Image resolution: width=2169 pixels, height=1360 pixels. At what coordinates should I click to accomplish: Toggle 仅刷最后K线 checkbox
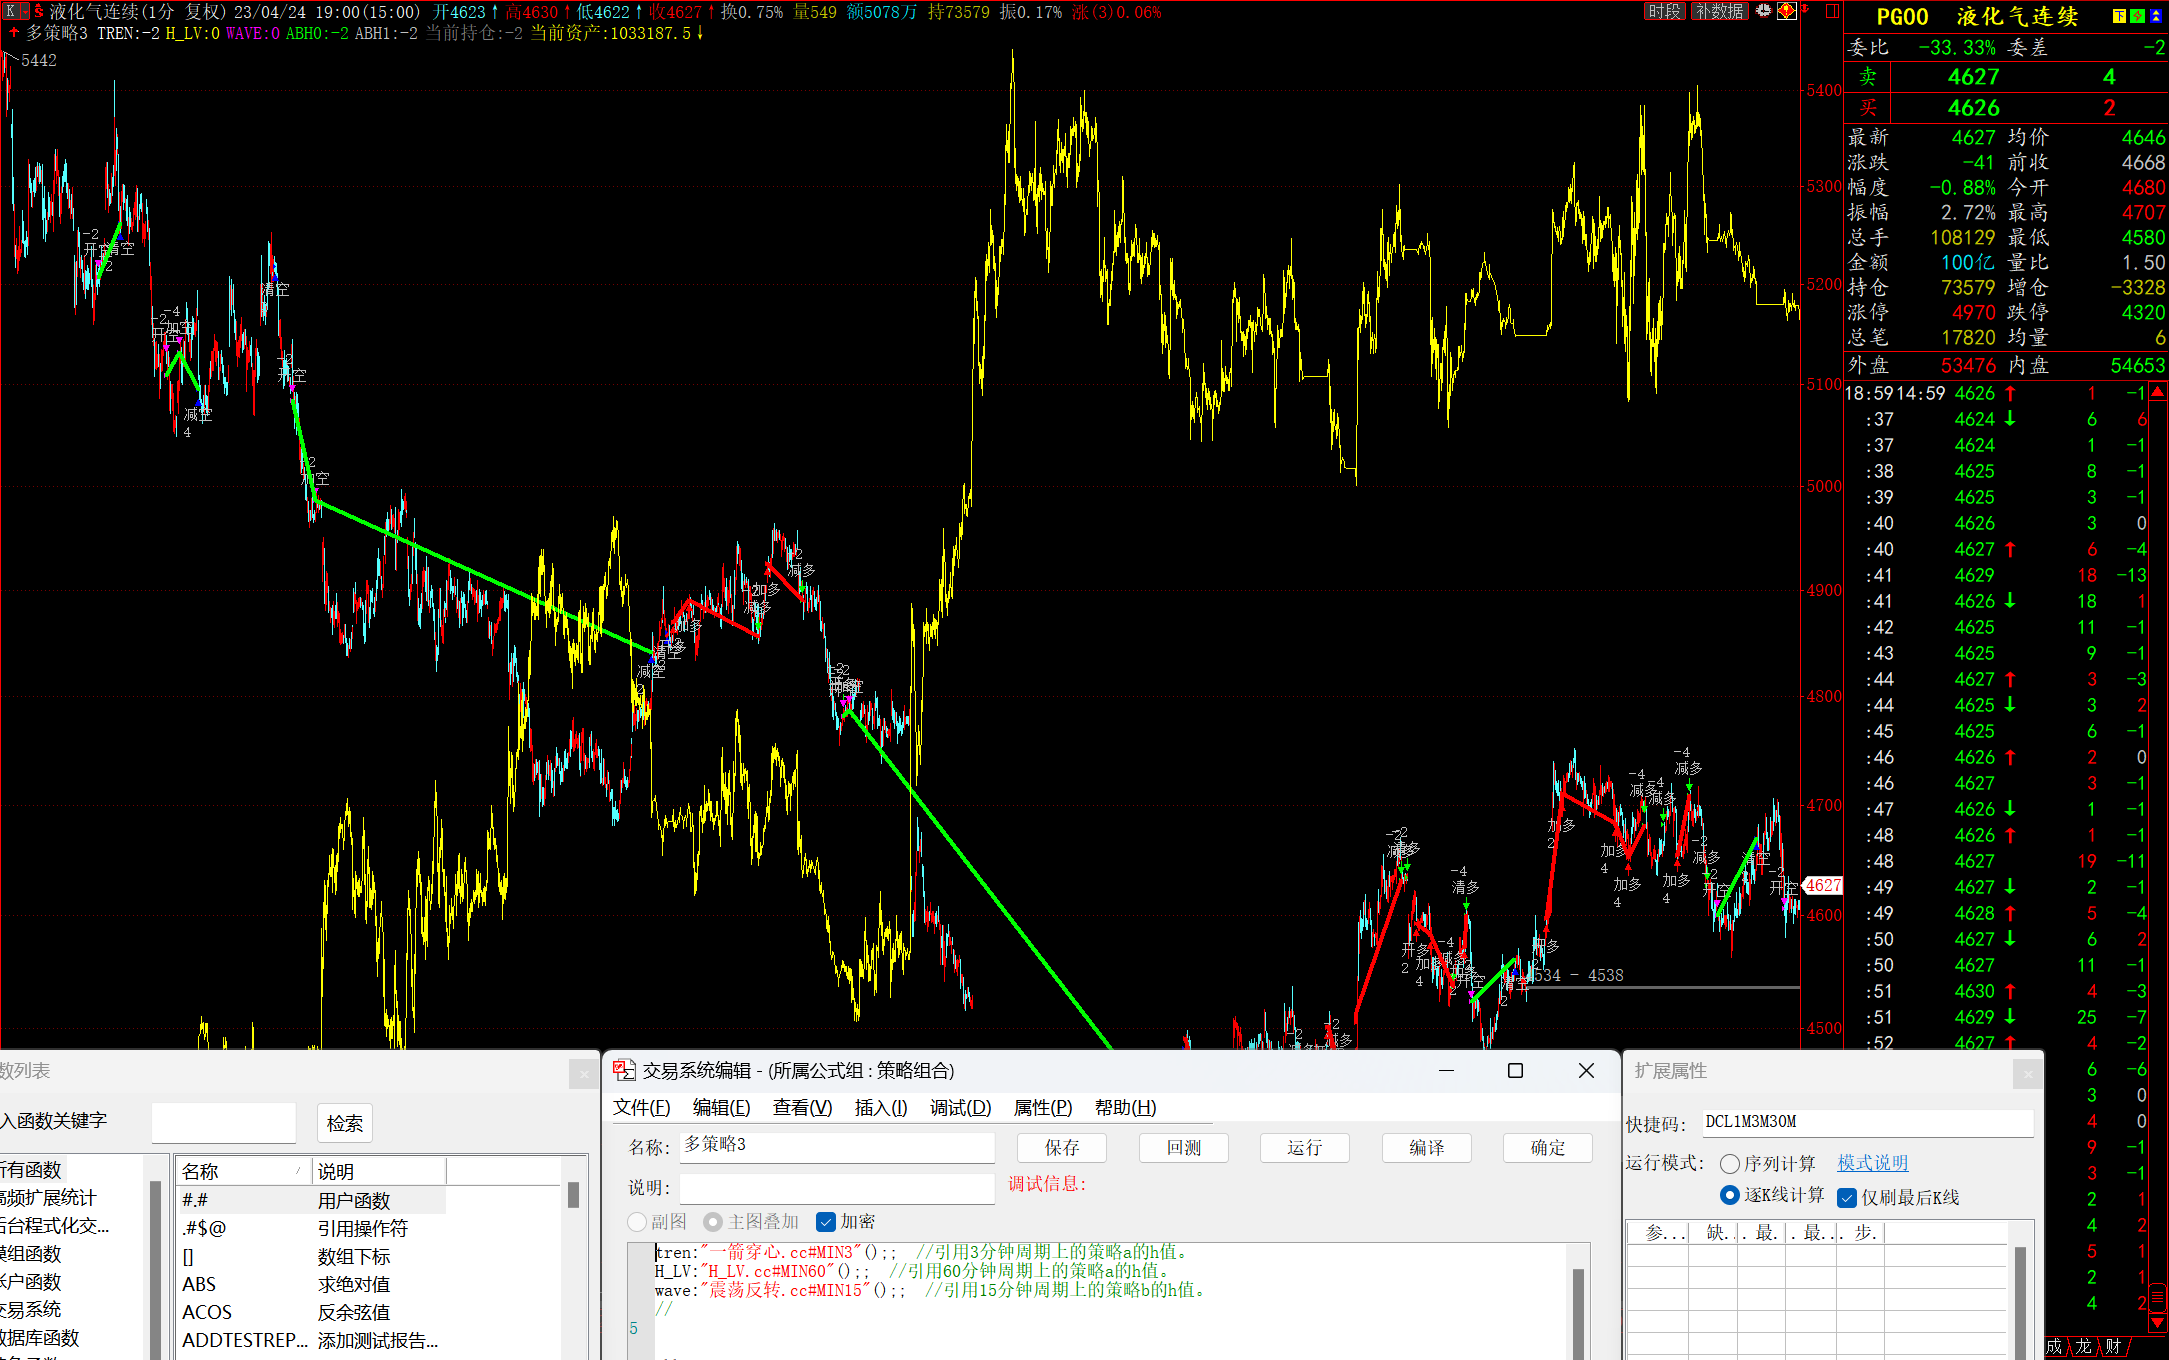point(1847,1198)
